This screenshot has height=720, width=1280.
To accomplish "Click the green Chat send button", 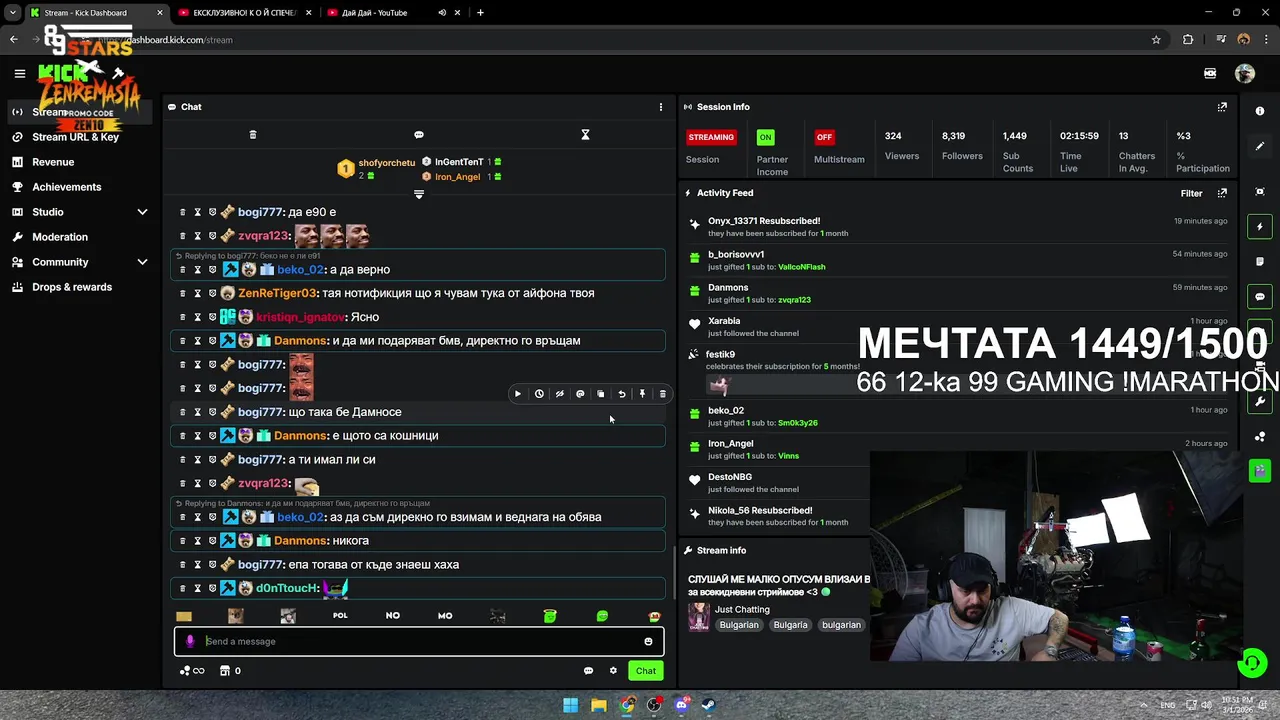I will pos(646,671).
